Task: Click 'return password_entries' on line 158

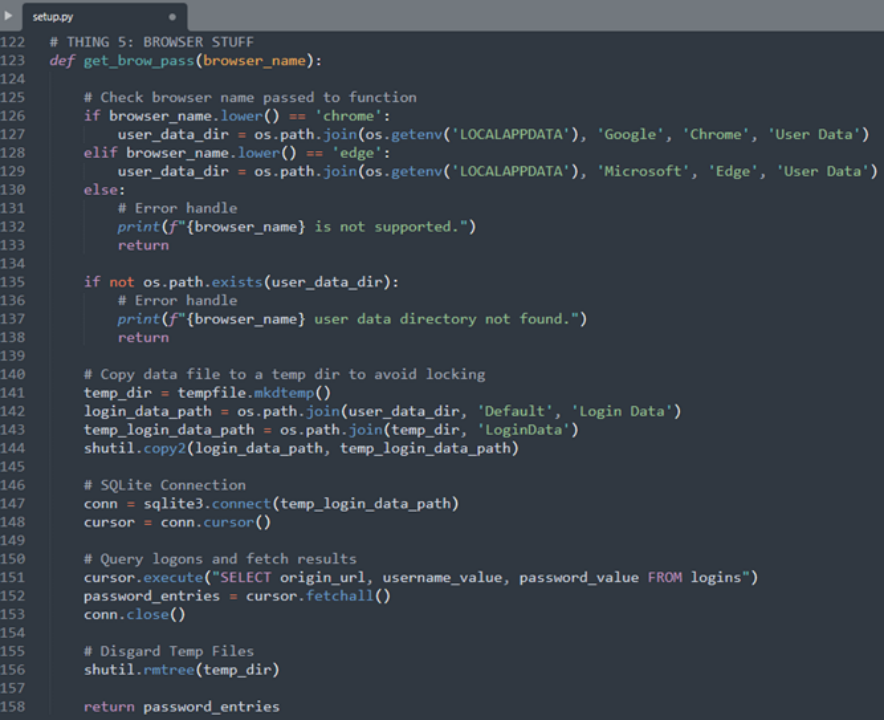Action: coord(182,706)
